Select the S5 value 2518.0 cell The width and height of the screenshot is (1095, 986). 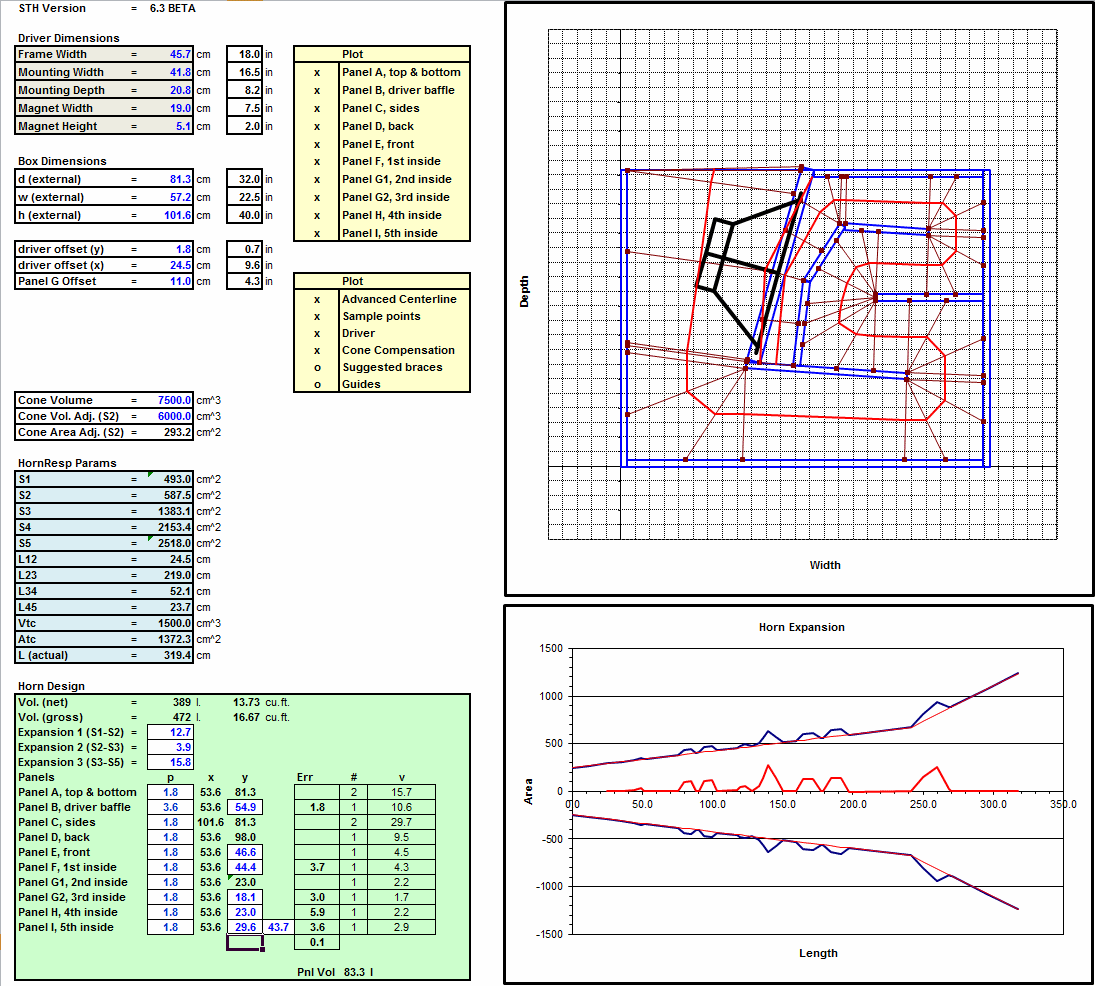(170, 543)
